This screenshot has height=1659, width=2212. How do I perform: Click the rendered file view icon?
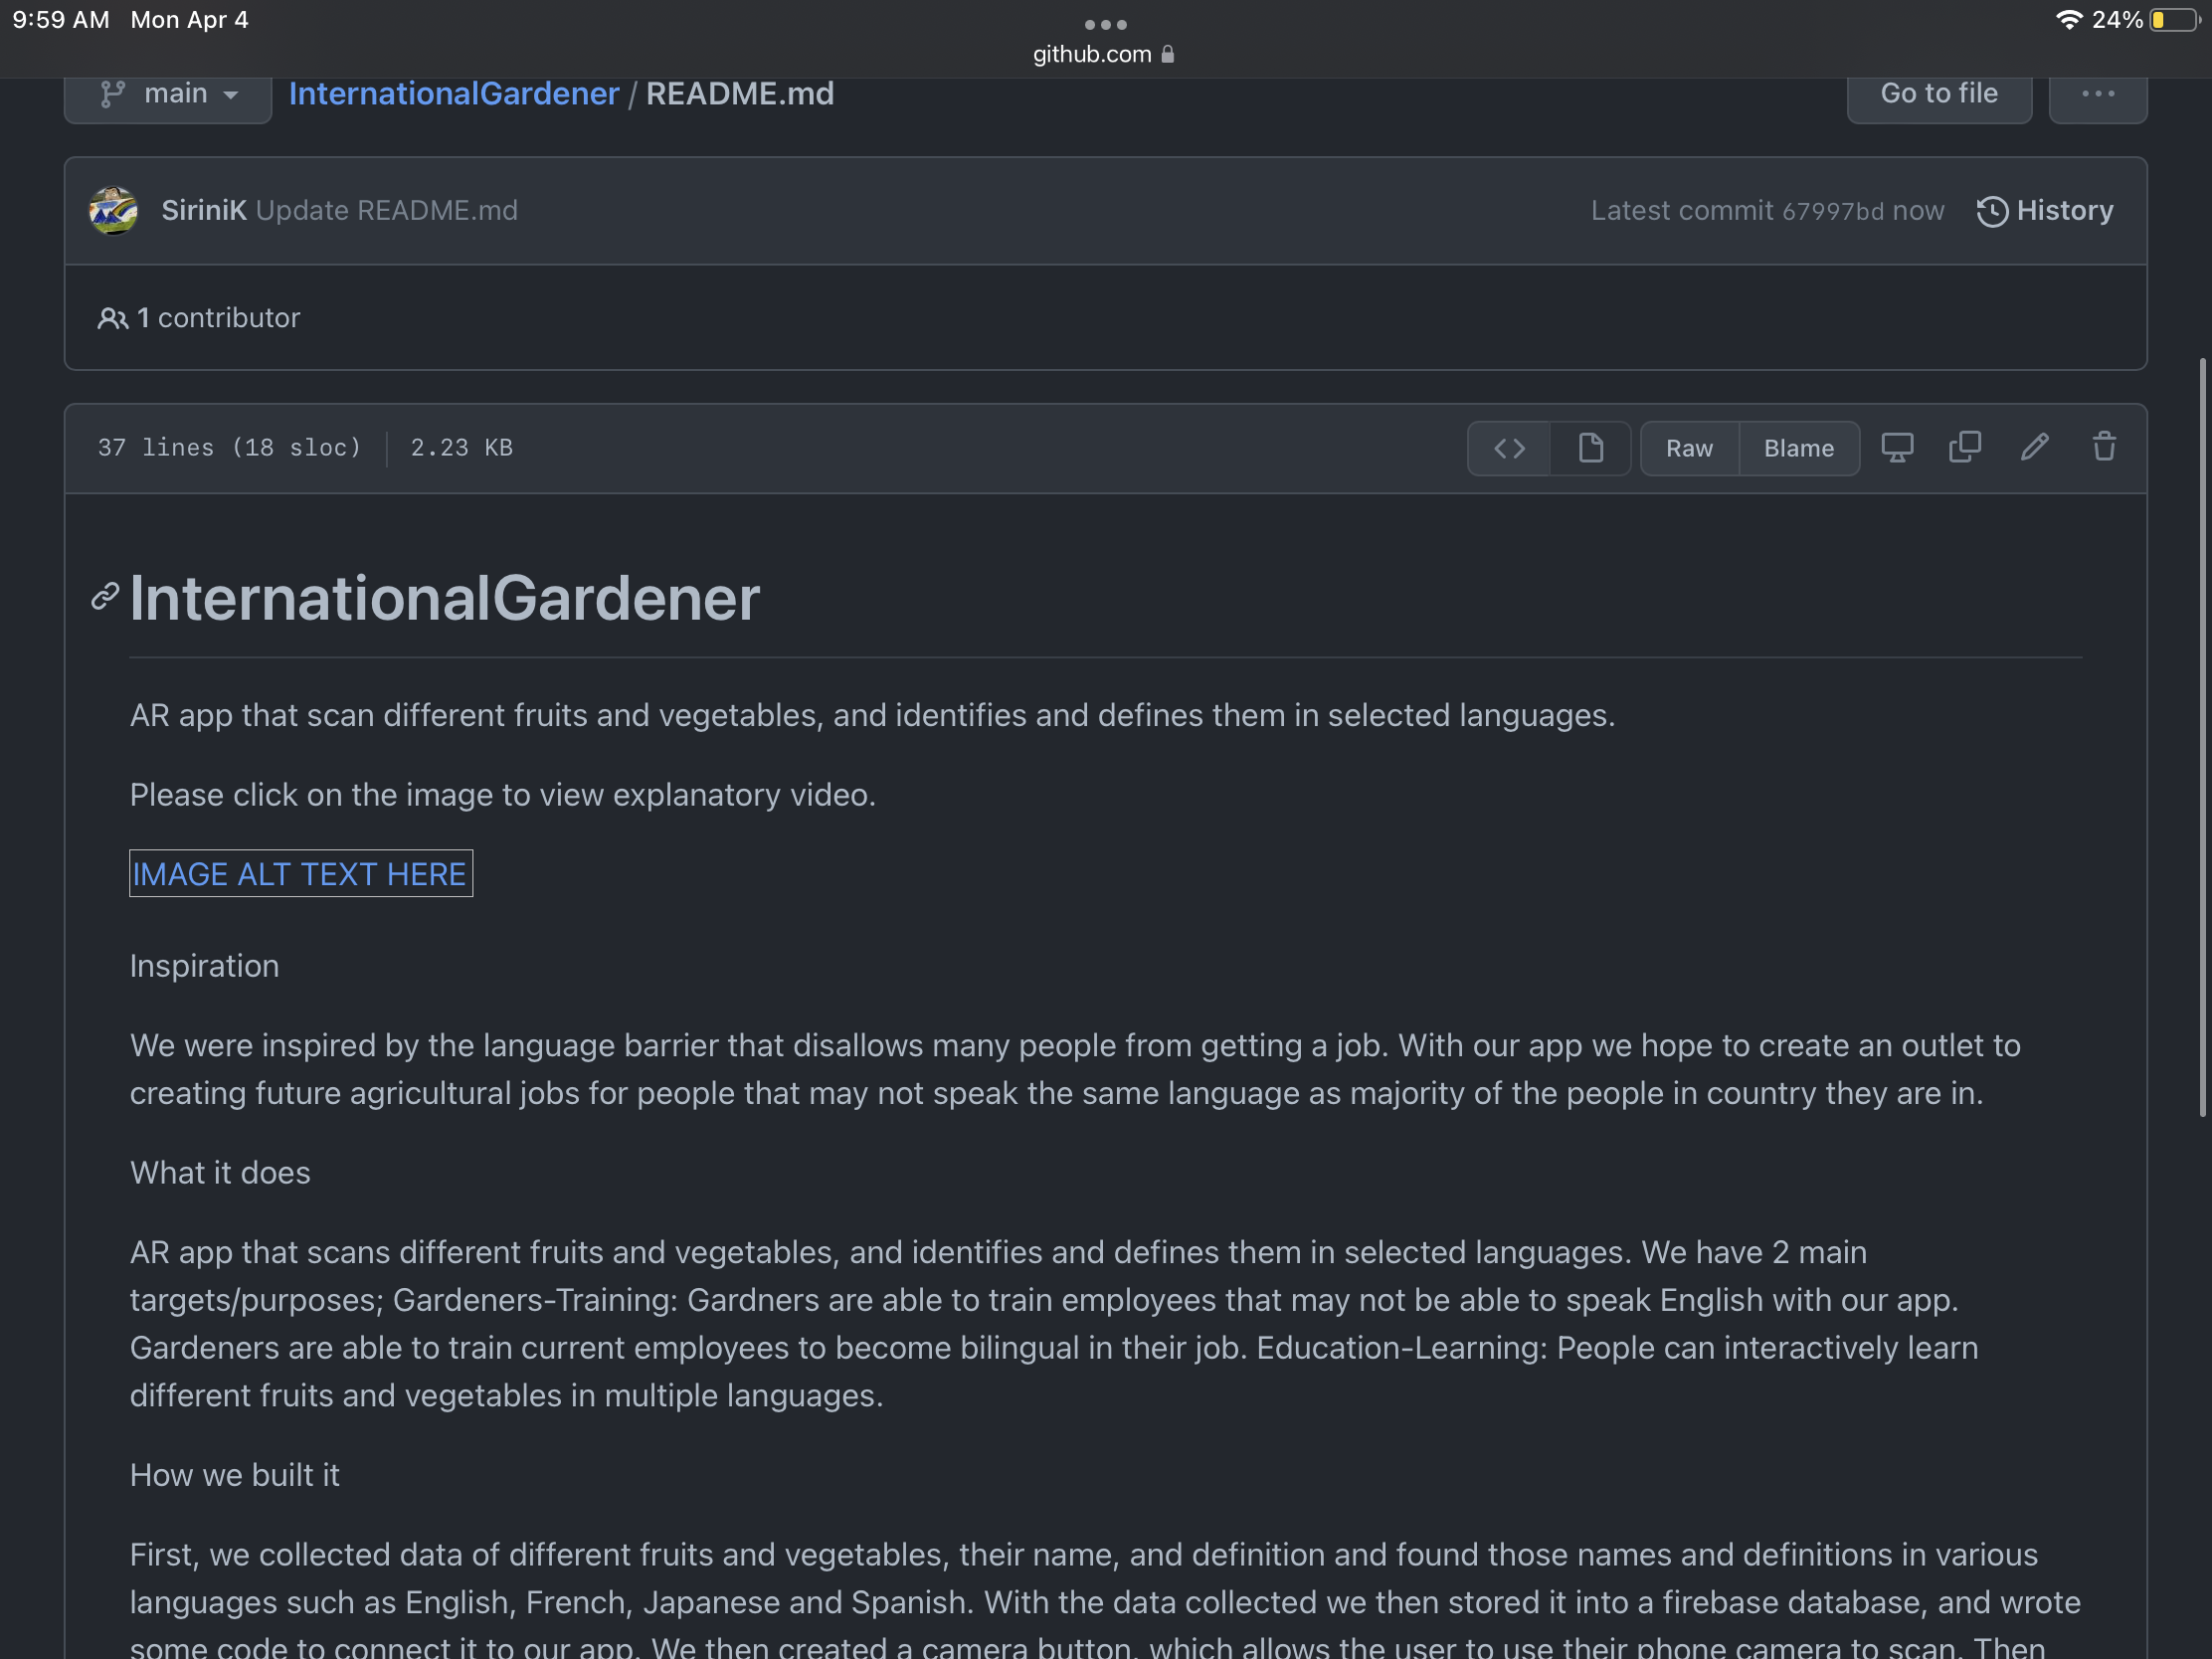pyautogui.click(x=1590, y=448)
